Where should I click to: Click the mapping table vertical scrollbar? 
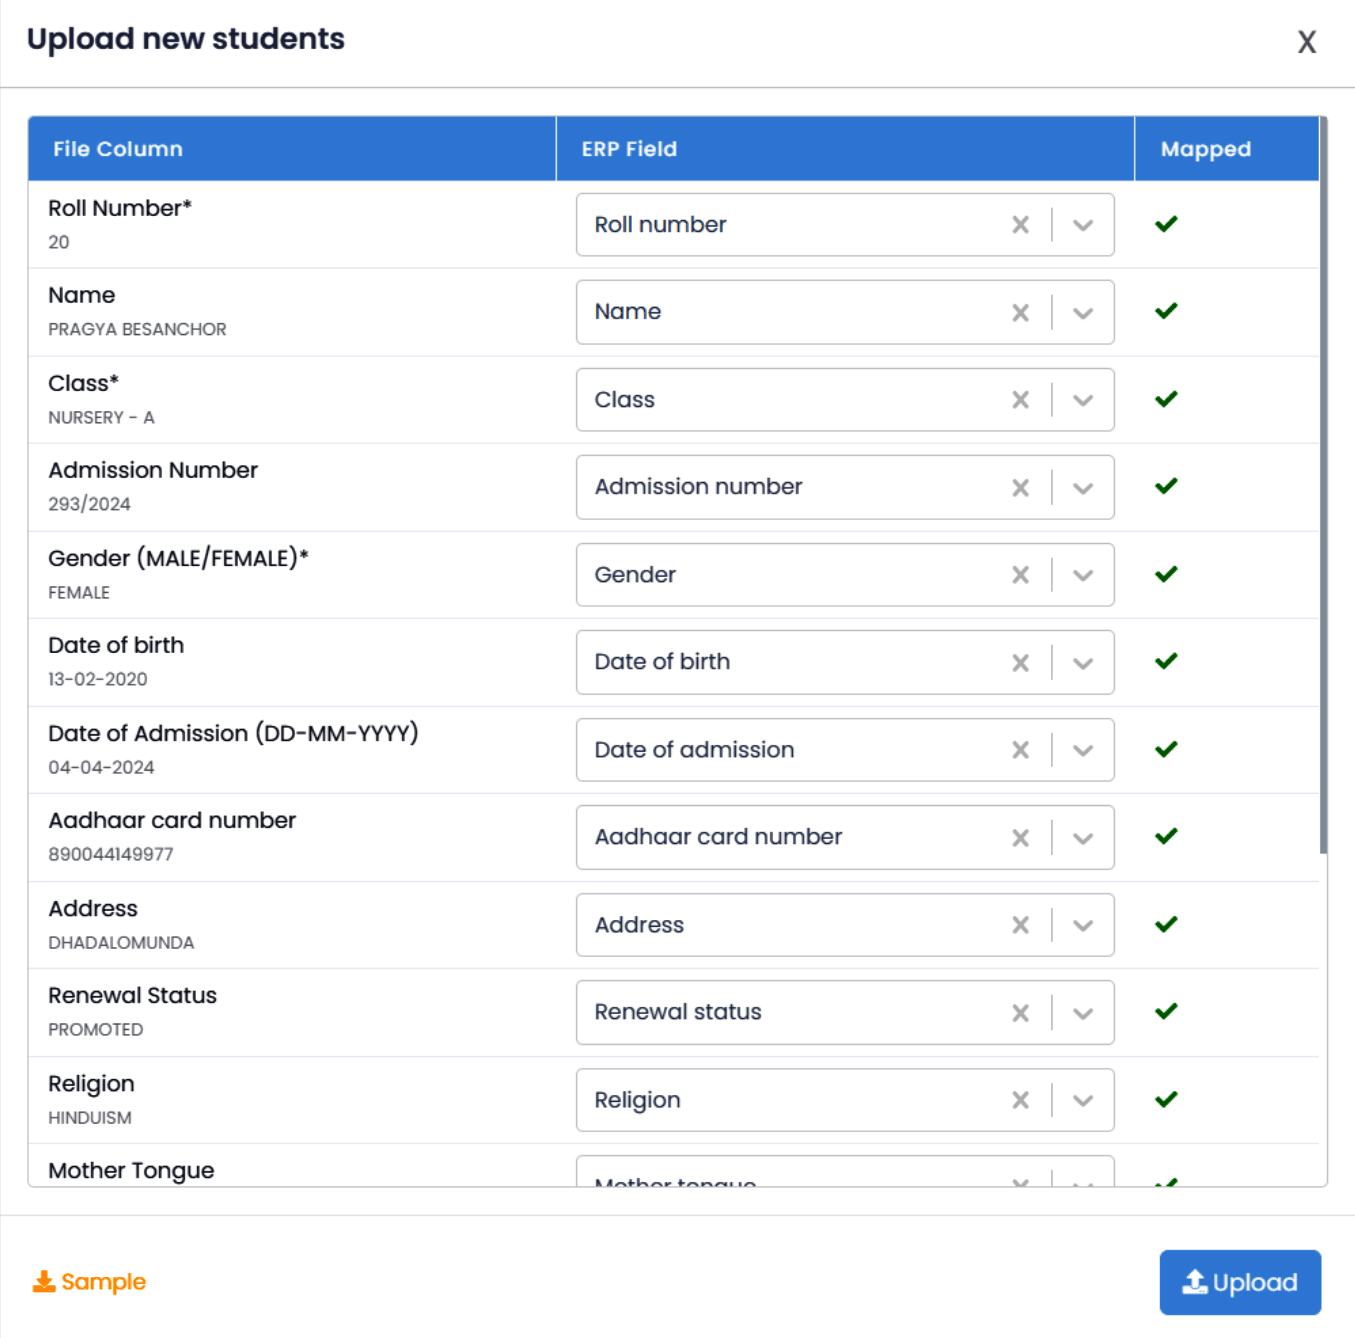[1323, 500]
